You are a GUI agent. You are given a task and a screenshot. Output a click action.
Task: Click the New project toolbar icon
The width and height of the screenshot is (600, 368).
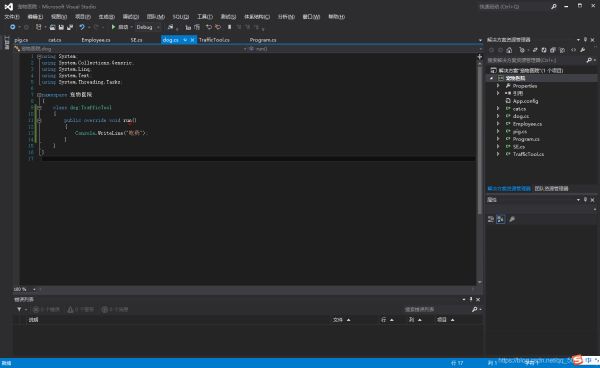pyautogui.click(x=38, y=27)
